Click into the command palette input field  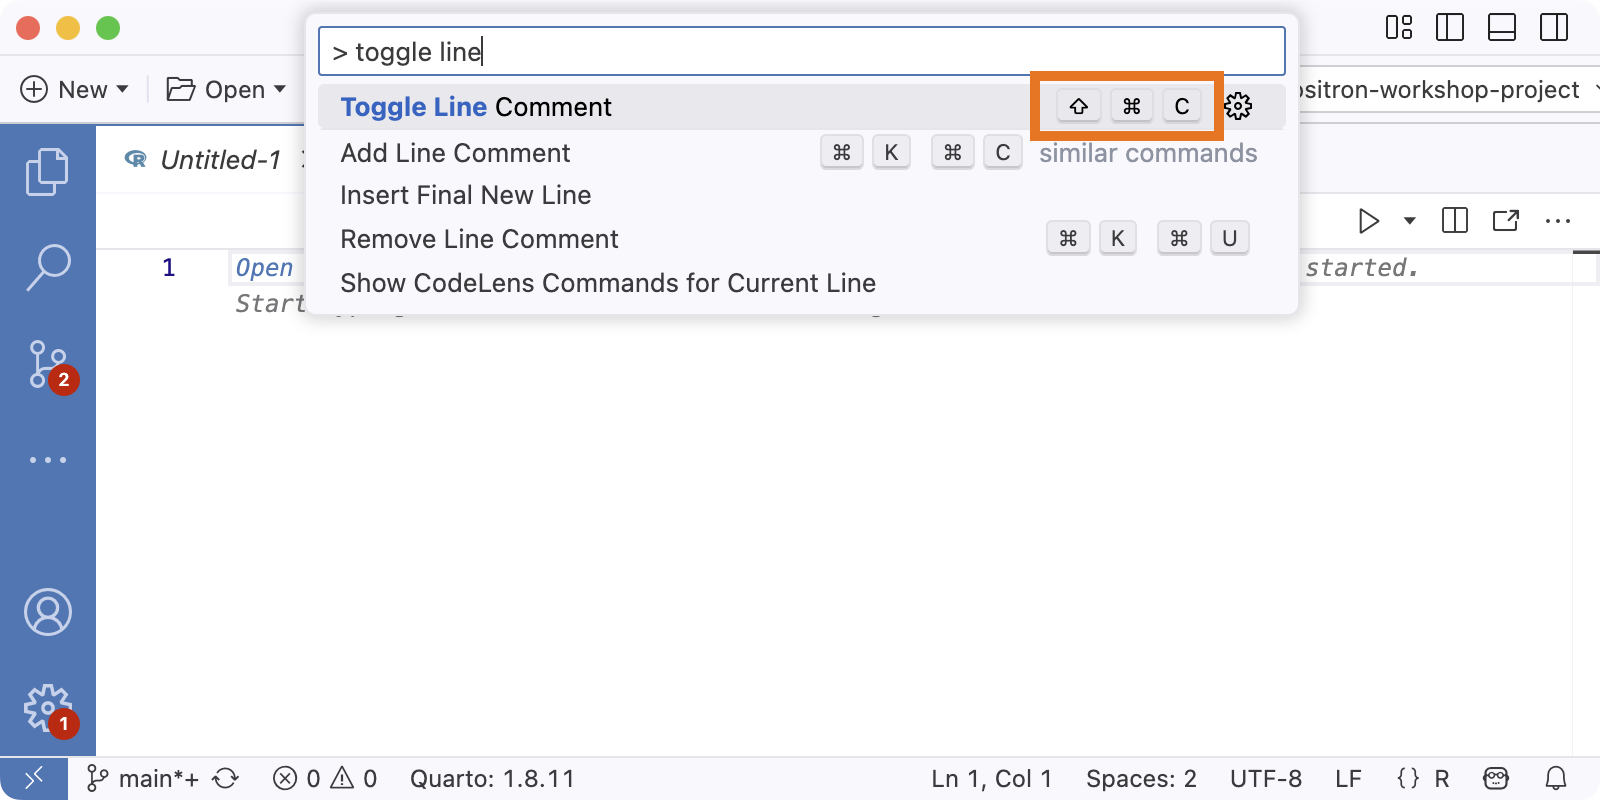tap(802, 51)
